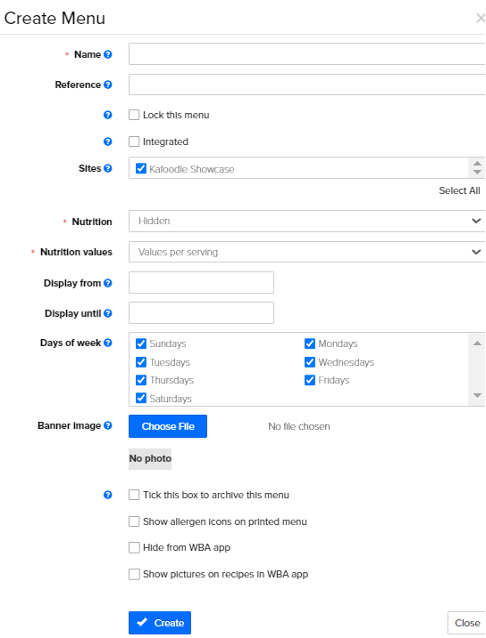Click the Choose File button
The width and height of the screenshot is (486, 638).
[168, 426]
